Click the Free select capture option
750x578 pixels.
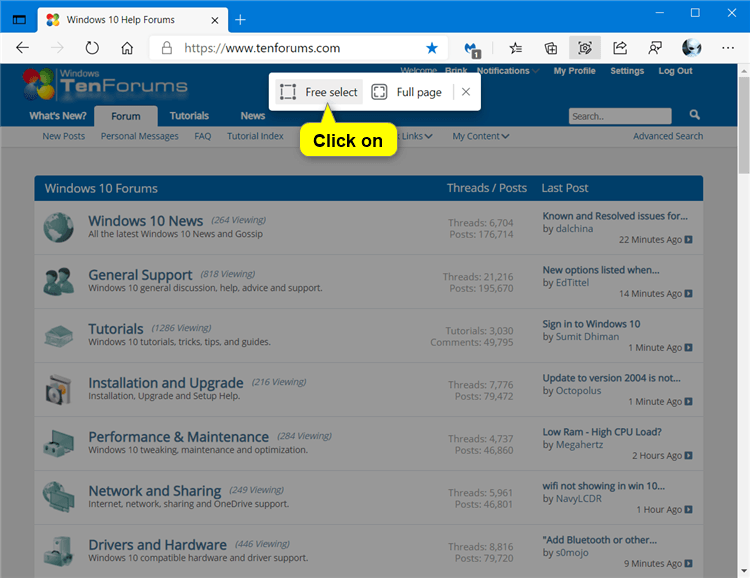(x=319, y=92)
